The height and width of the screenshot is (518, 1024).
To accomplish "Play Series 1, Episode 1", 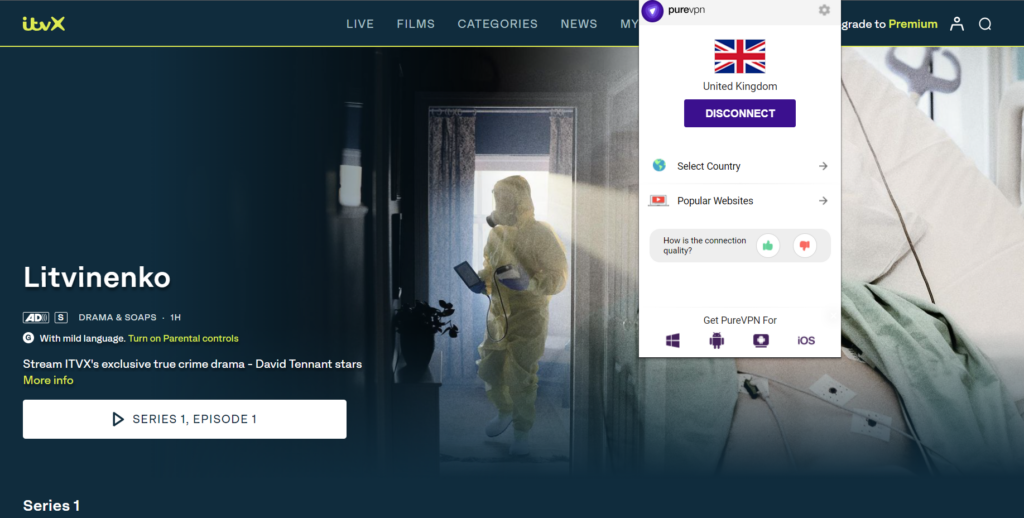I will 185,419.
